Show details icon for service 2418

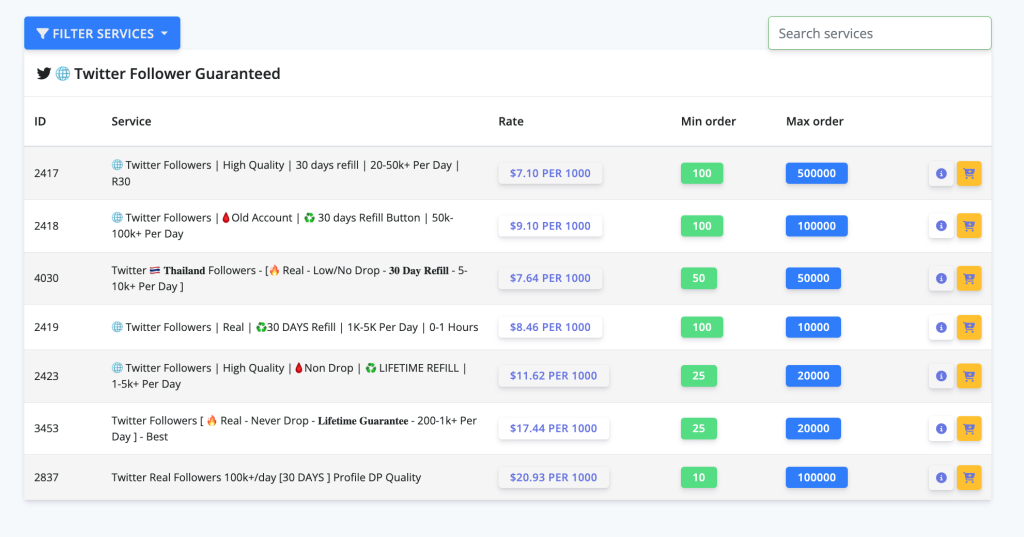(x=941, y=226)
